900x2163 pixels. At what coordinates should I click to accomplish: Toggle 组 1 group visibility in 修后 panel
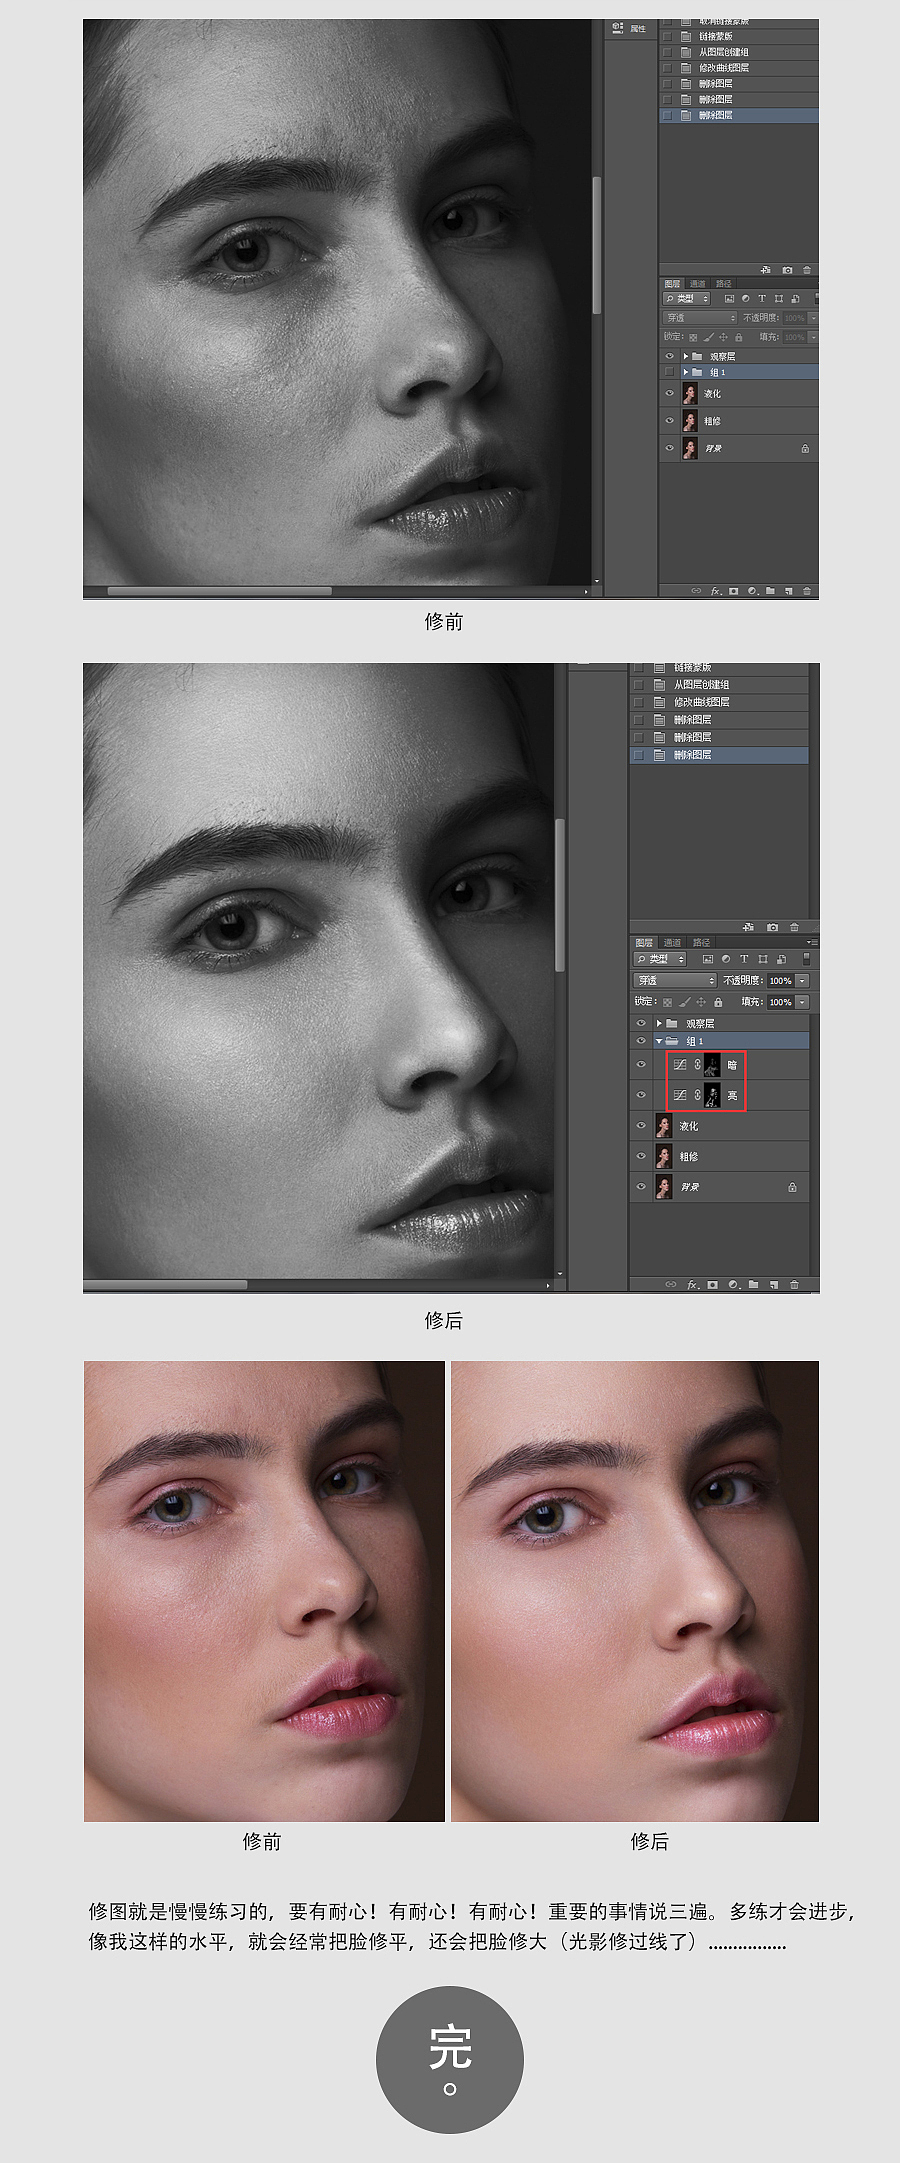[641, 1041]
